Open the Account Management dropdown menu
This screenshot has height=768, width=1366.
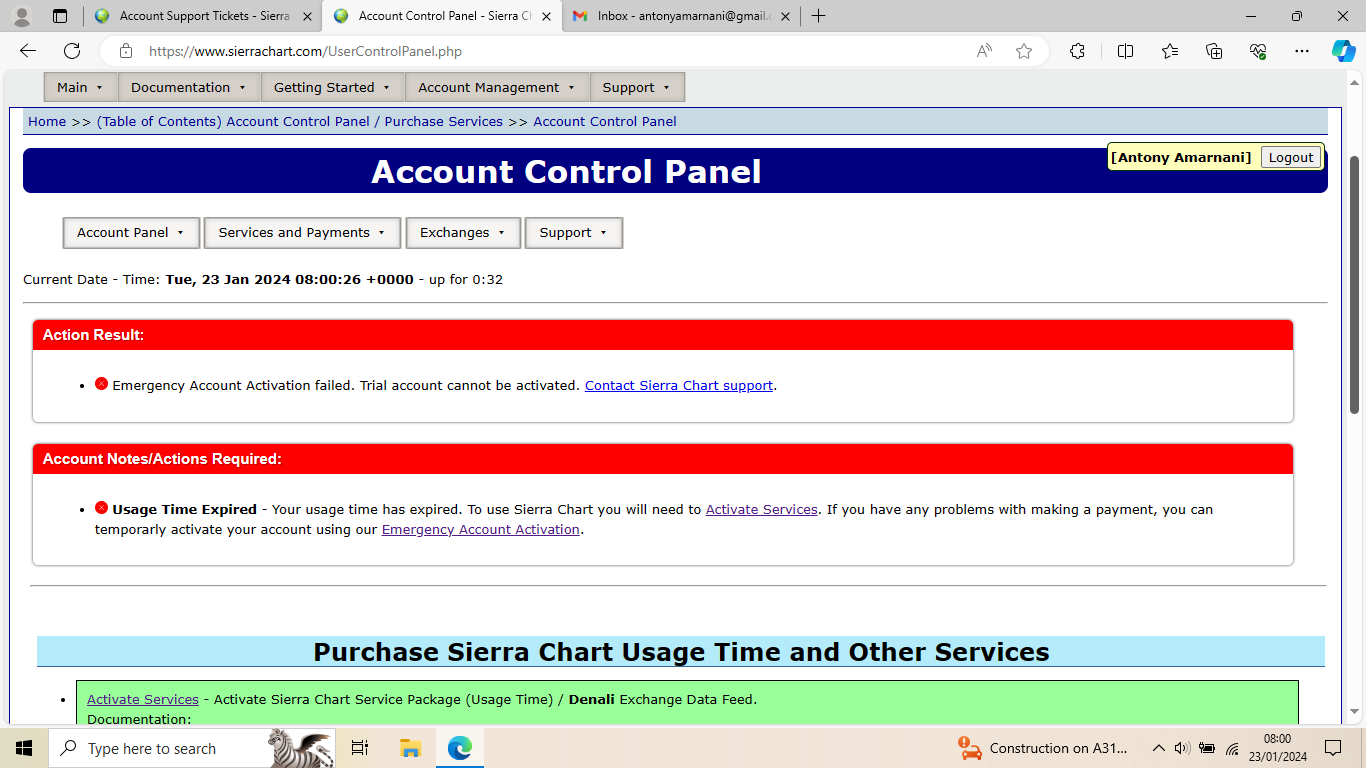pos(497,87)
